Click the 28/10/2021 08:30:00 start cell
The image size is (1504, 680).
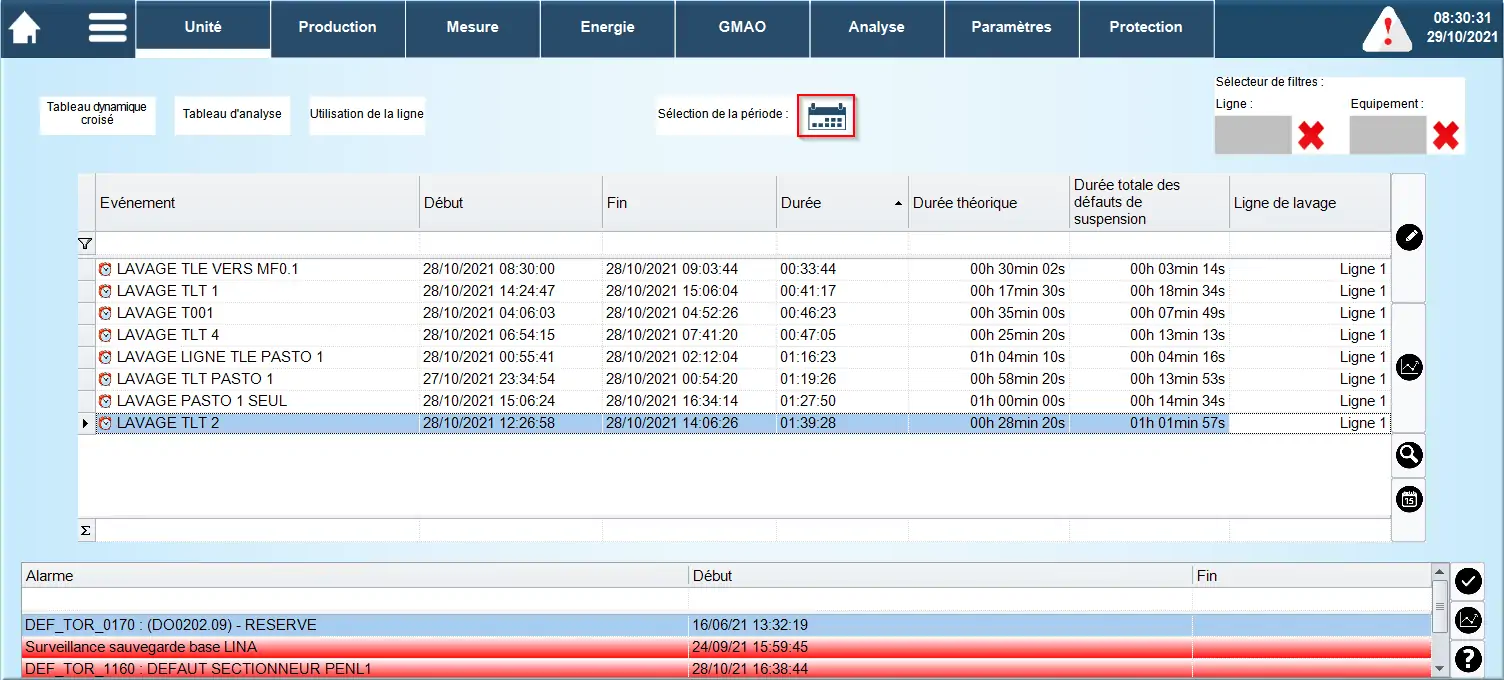(511, 269)
